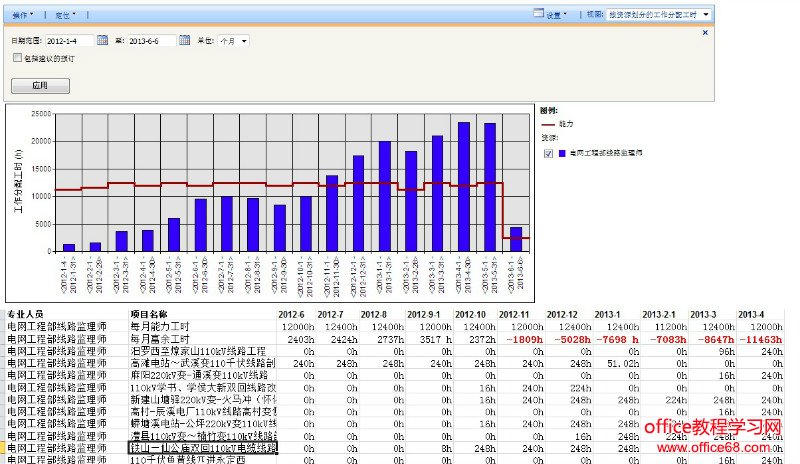Click the 项目名称 column header
This screenshot has height=464, width=800.
pos(152,315)
